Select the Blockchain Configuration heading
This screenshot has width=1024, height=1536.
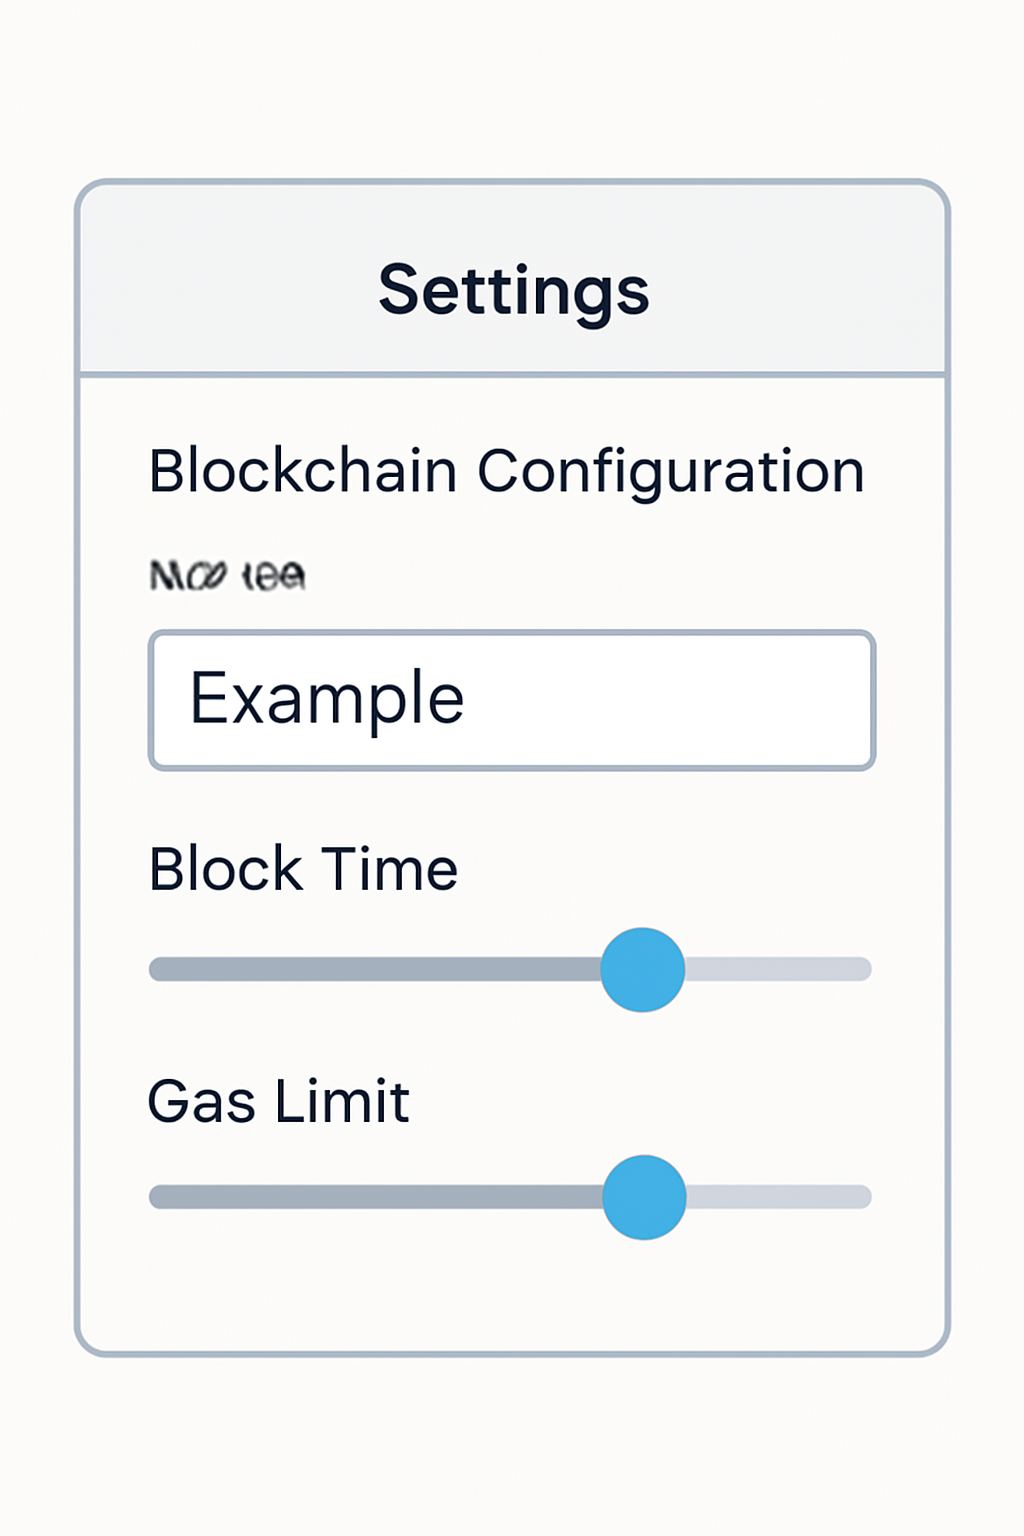[x=506, y=471]
